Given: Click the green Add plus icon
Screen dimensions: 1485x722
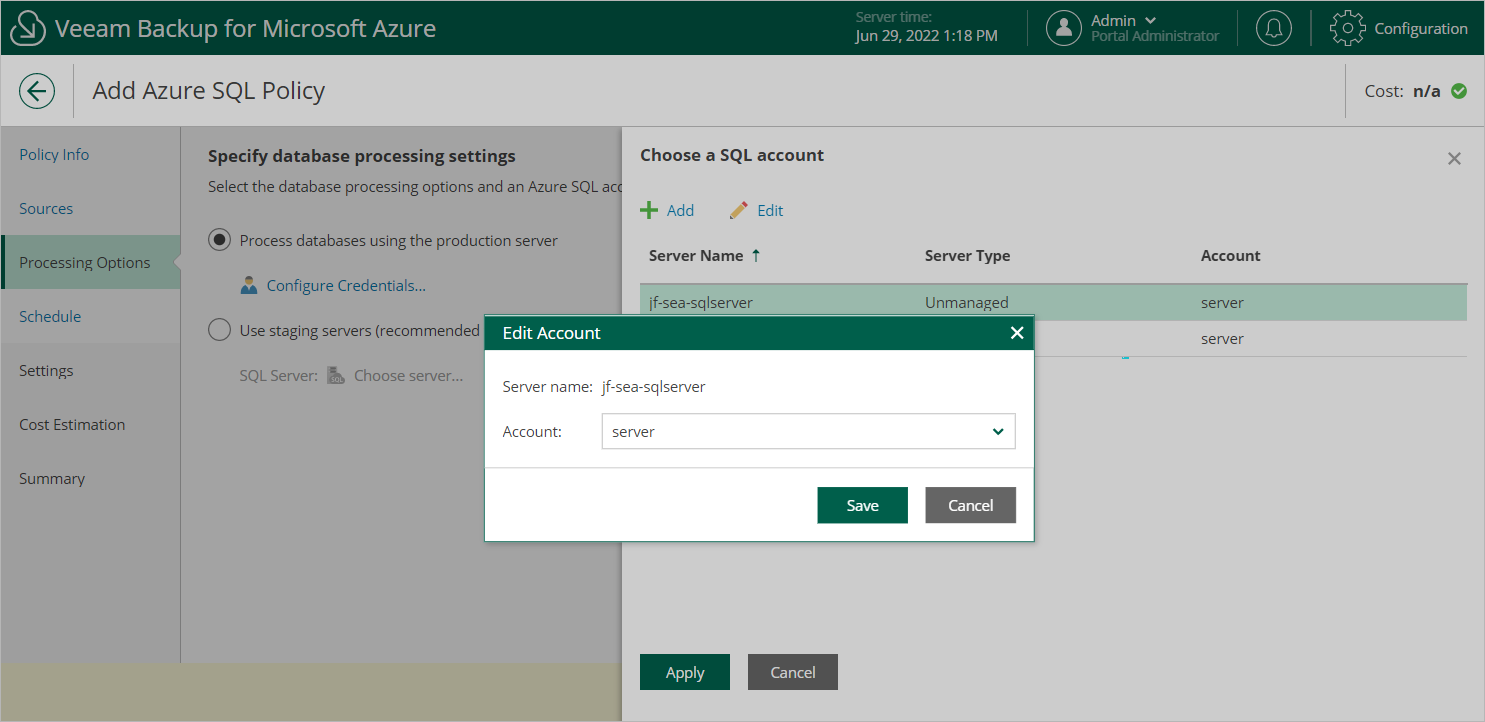Looking at the screenshot, I should 650,210.
